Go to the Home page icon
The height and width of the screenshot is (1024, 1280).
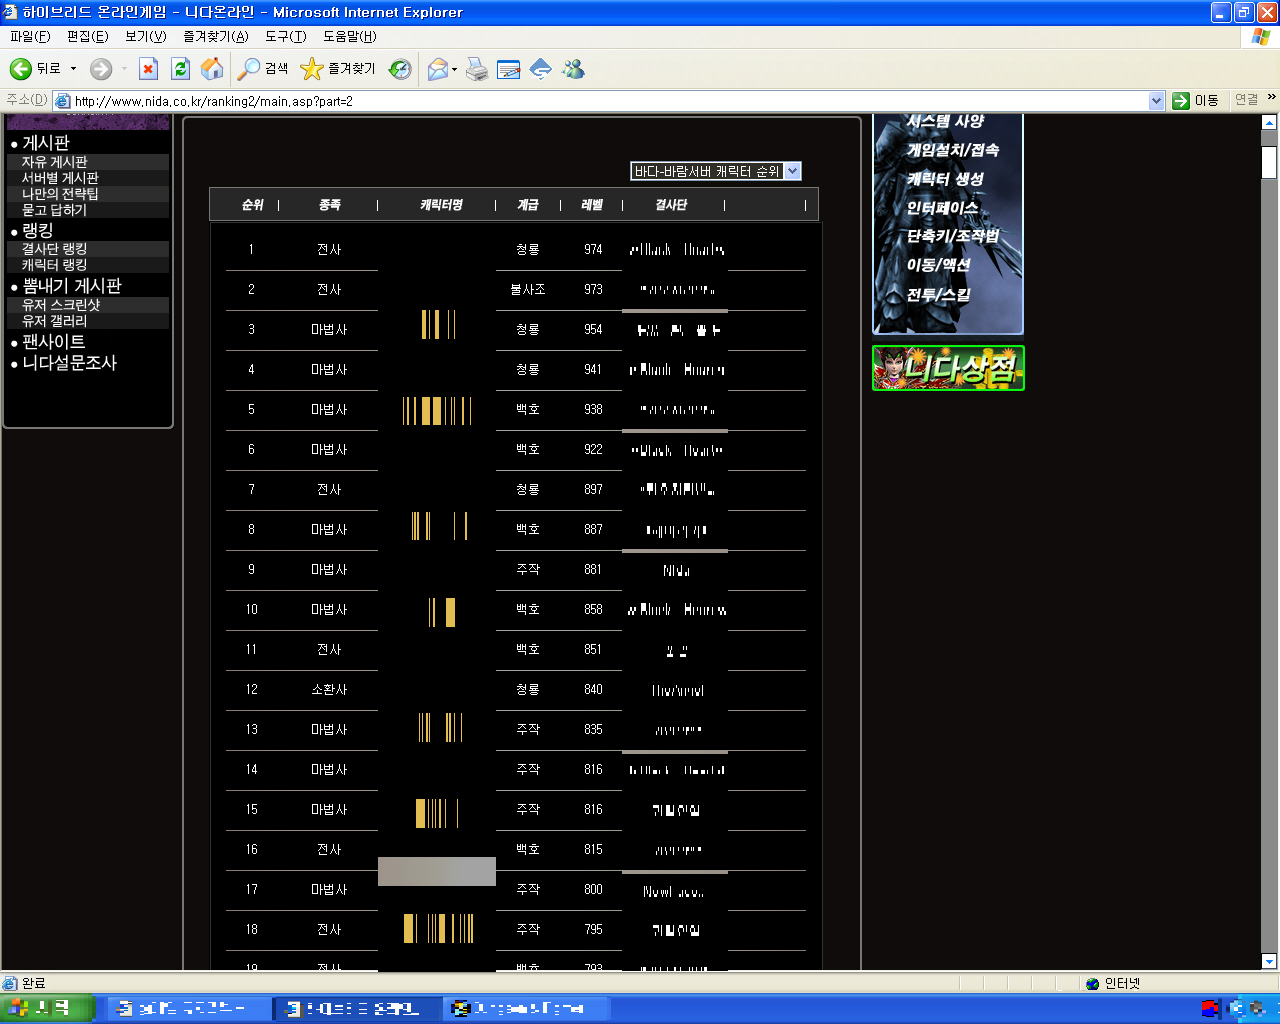pyautogui.click(x=212, y=69)
